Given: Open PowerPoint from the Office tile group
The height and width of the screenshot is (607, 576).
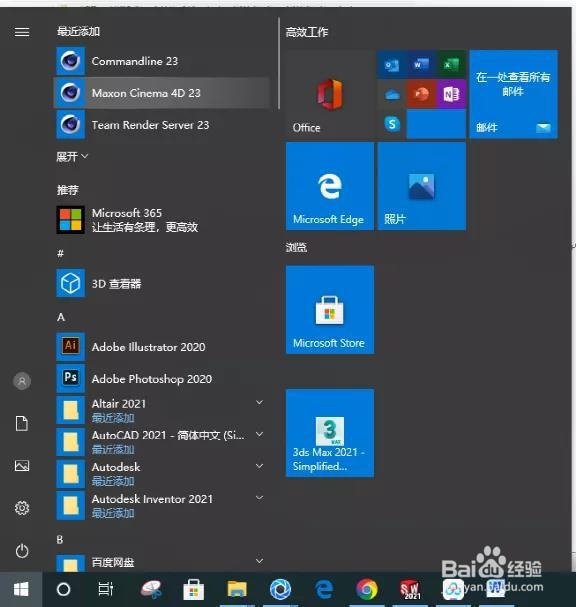Looking at the screenshot, I should coord(421,94).
